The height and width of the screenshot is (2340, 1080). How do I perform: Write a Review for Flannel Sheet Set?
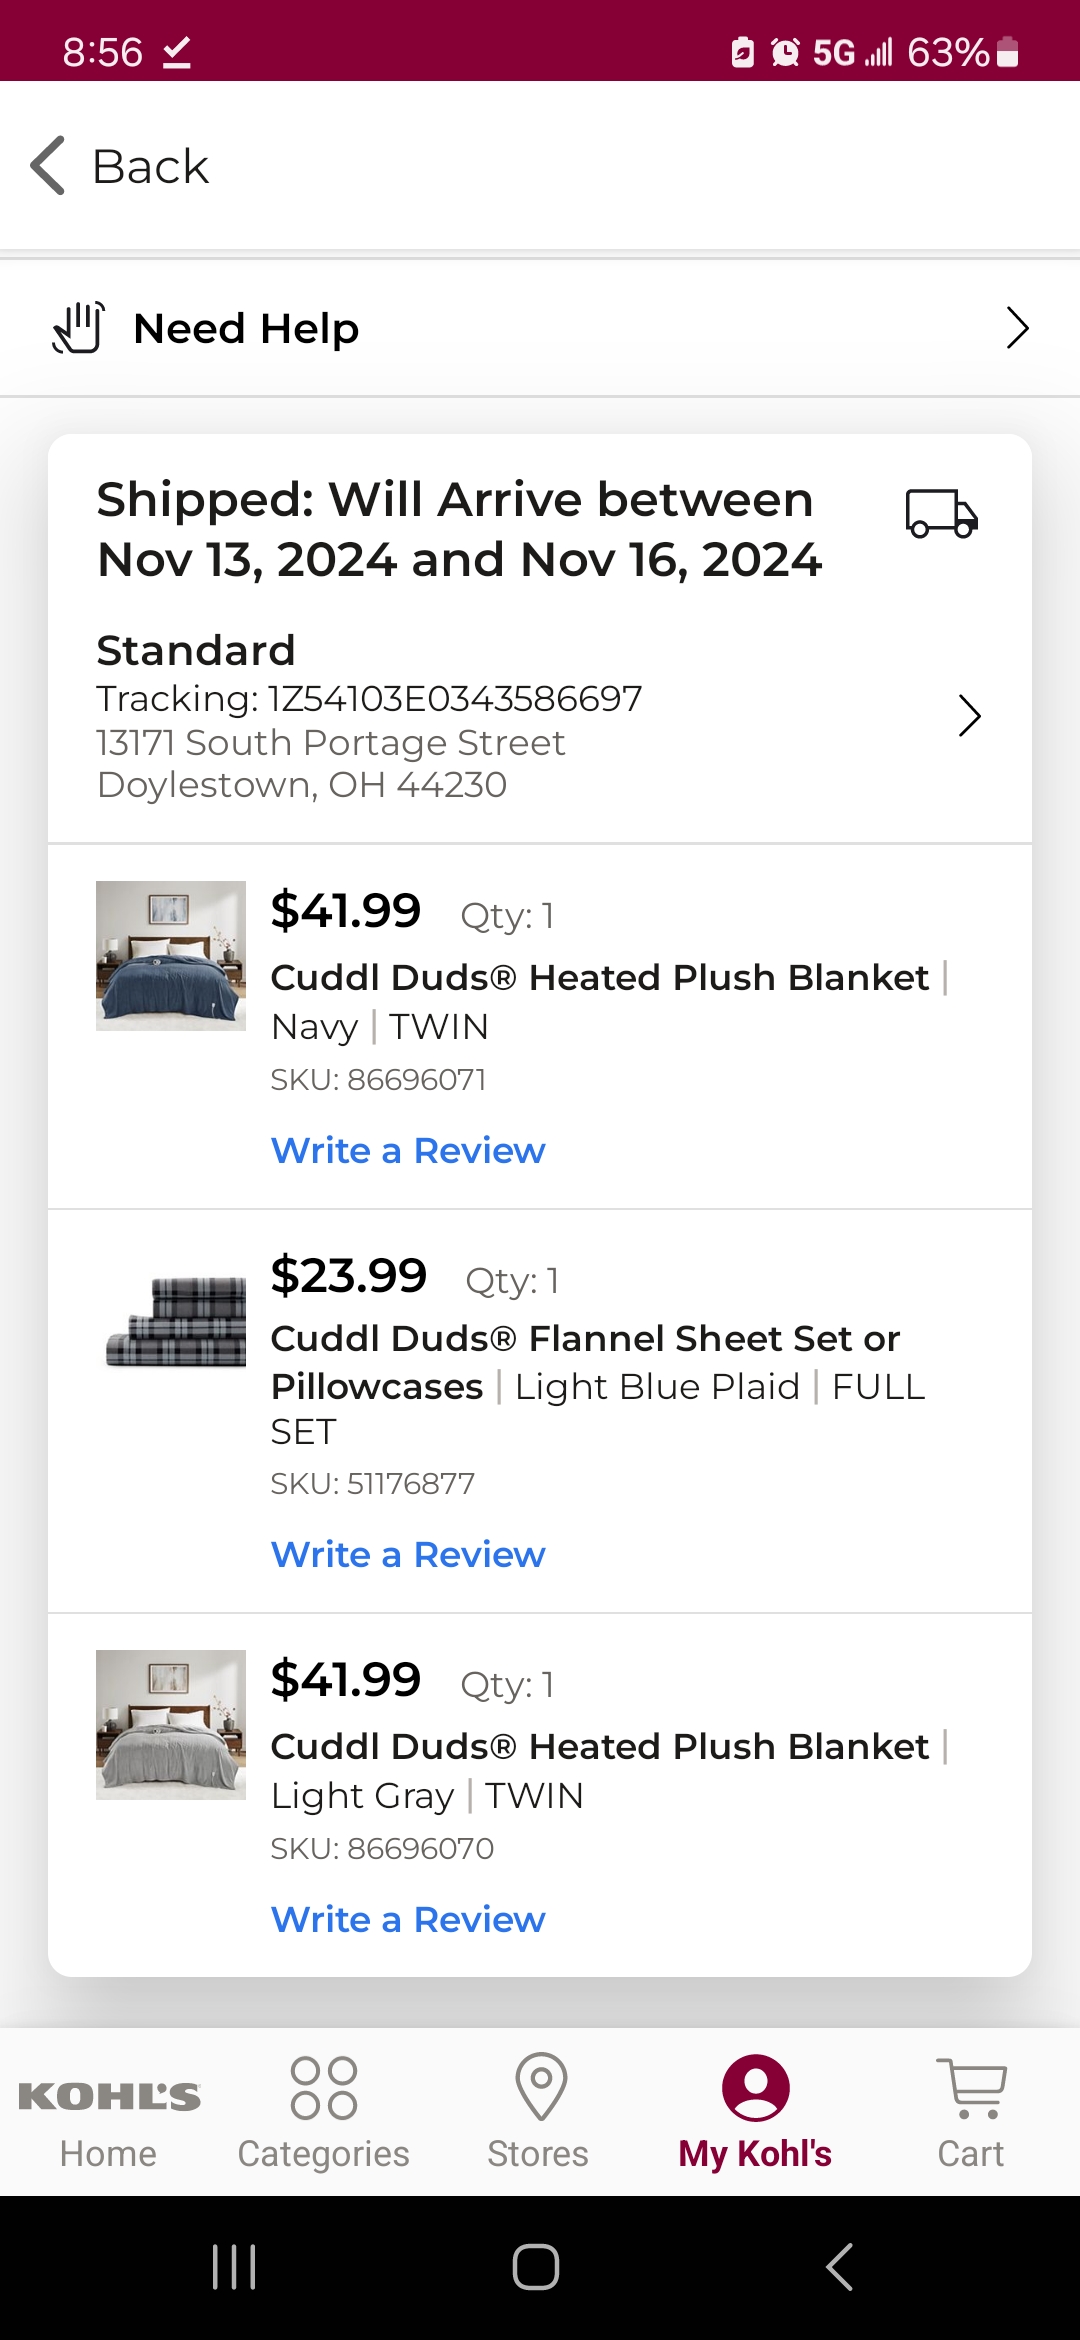coord(408,1555)
